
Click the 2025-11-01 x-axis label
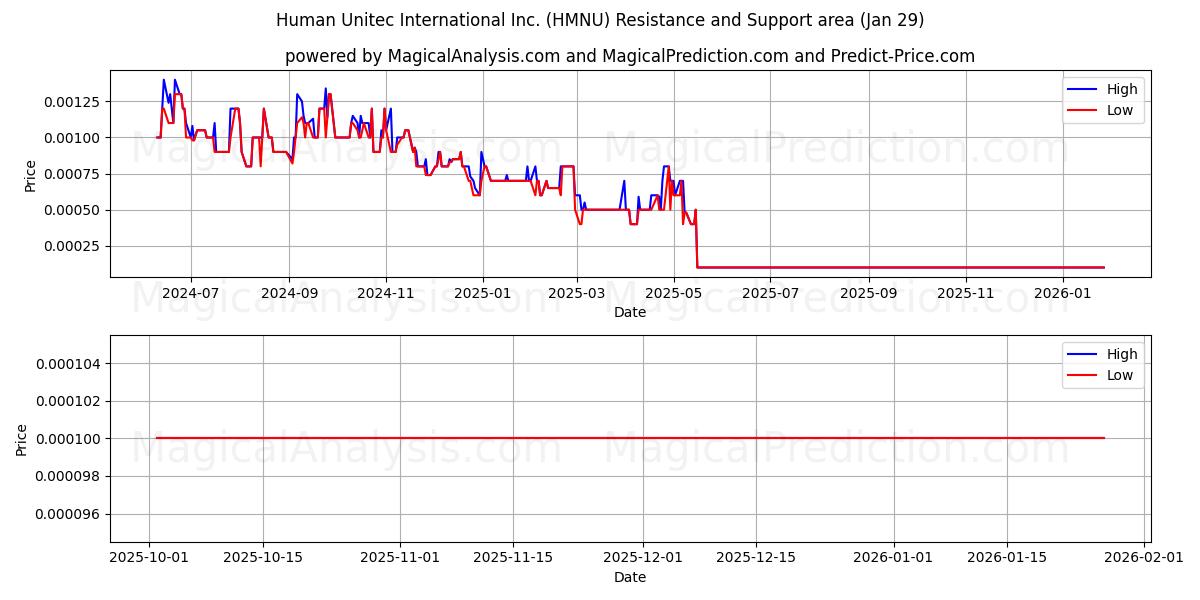pyautogui.click(x=400, y=559)
